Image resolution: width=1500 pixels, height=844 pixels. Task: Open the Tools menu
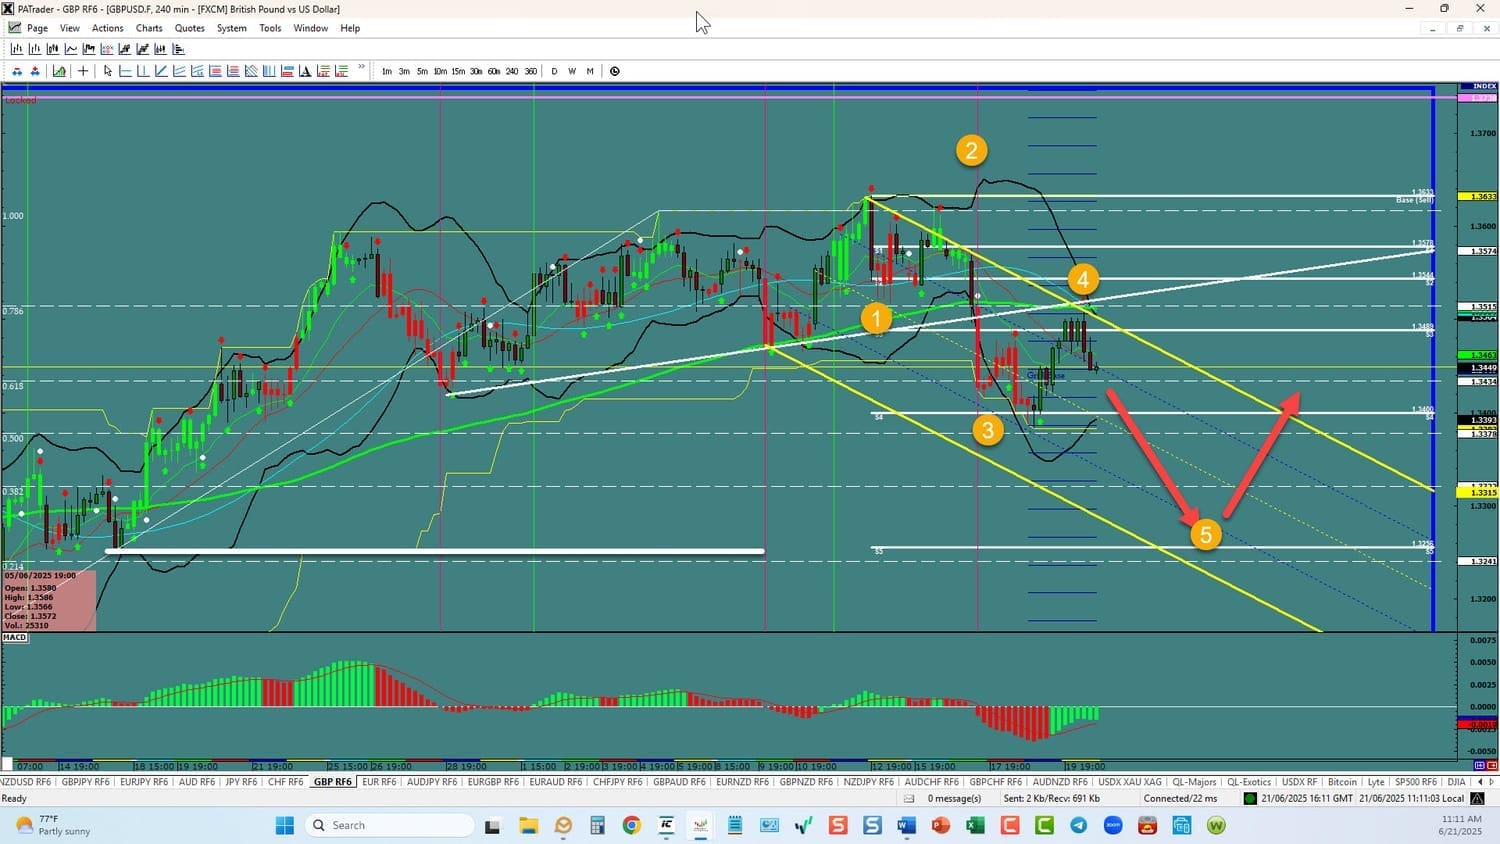click(x=270, y=28)
